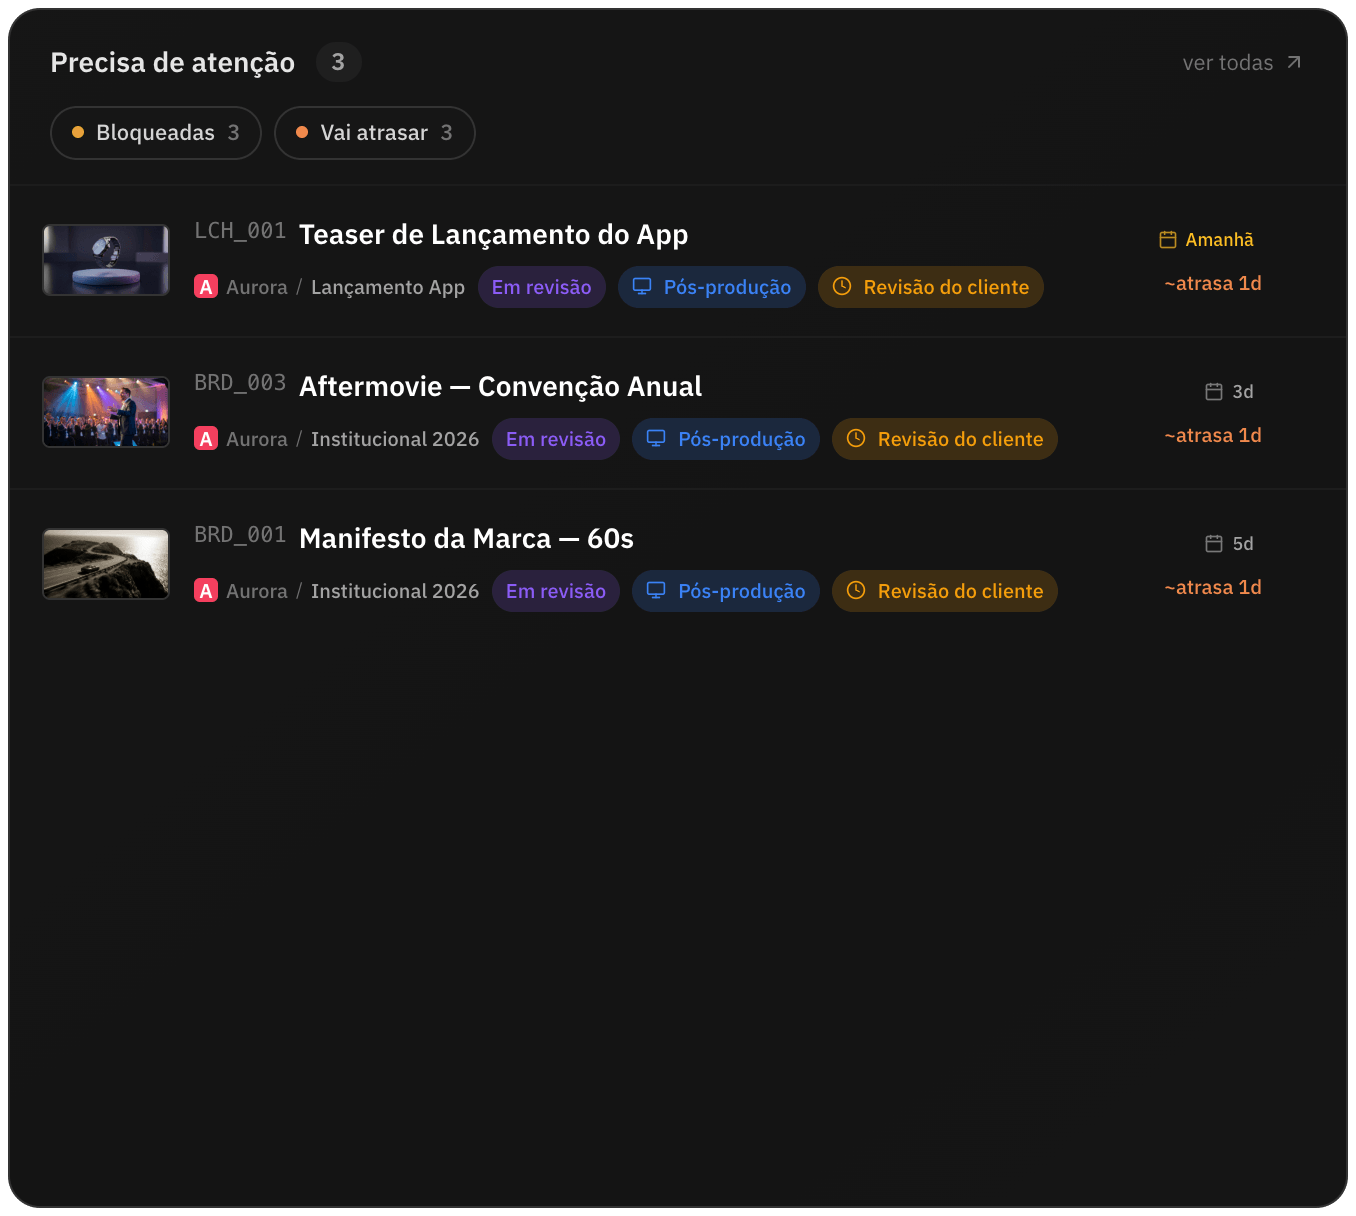This screenshot has width=1356, height=1216.
Task: Click the Aurora client icon in BRD_001 row
Action: (206, 591)
